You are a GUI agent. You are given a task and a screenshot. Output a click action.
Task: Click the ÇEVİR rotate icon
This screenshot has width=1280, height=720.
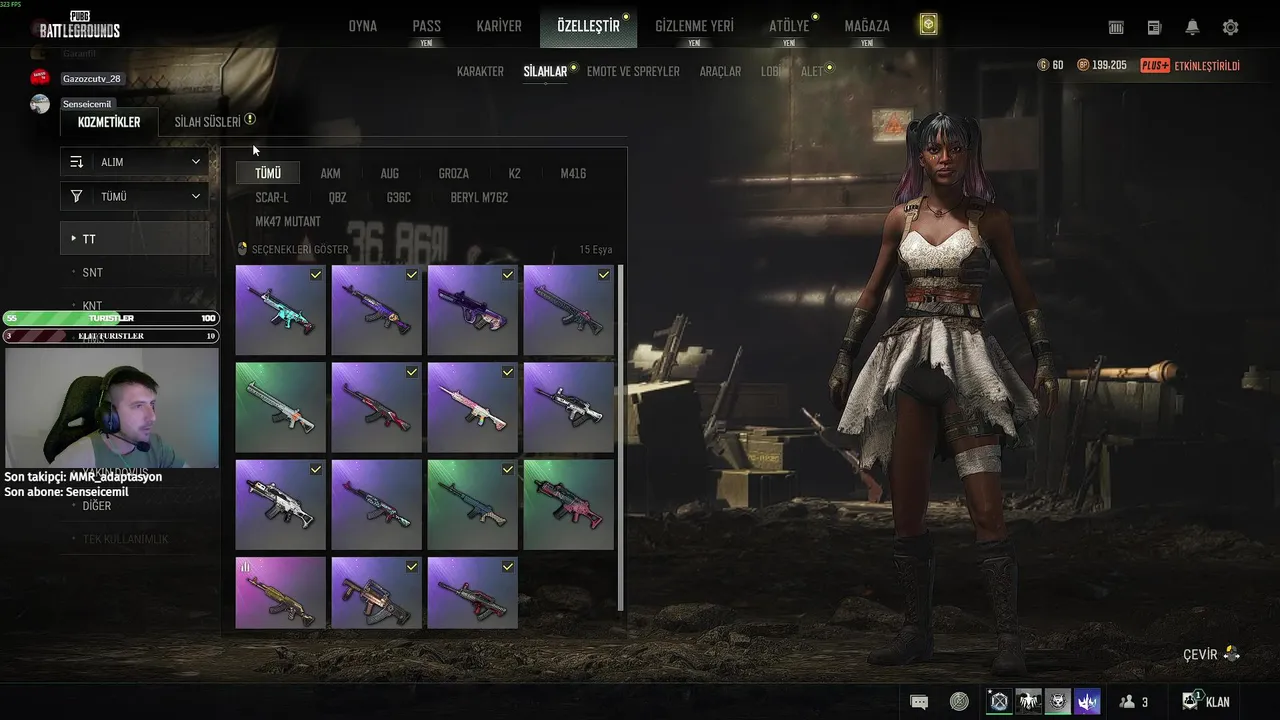coord(1231,655)
